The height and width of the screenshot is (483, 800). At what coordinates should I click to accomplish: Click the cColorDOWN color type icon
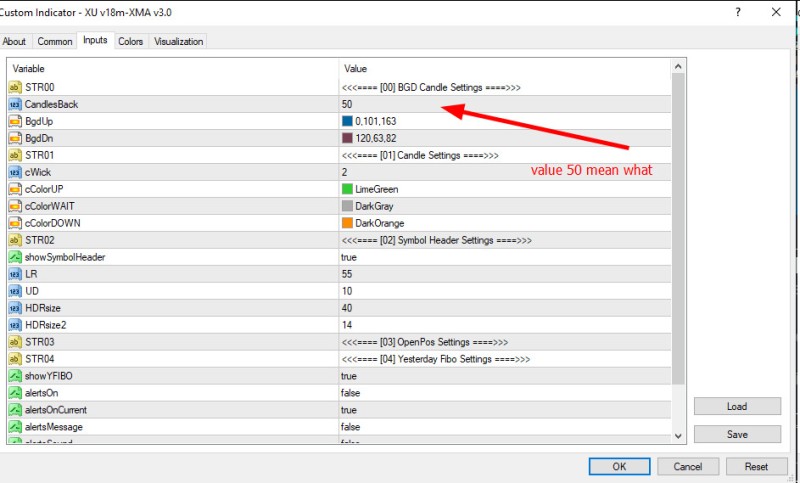pos(15,223)
